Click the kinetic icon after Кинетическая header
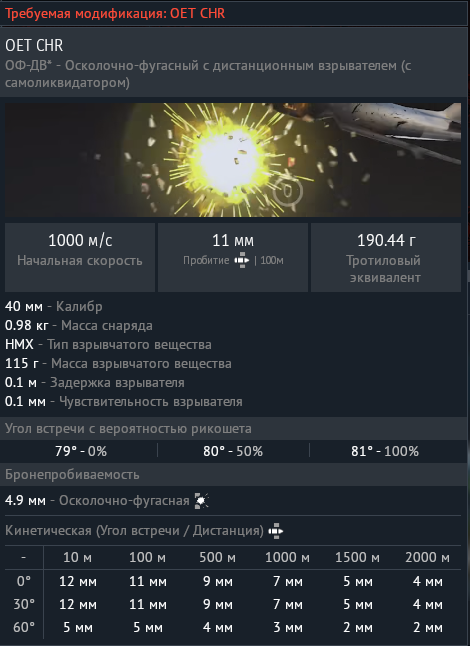This screenshot has width=470, height=646. [x=276, y=531]
